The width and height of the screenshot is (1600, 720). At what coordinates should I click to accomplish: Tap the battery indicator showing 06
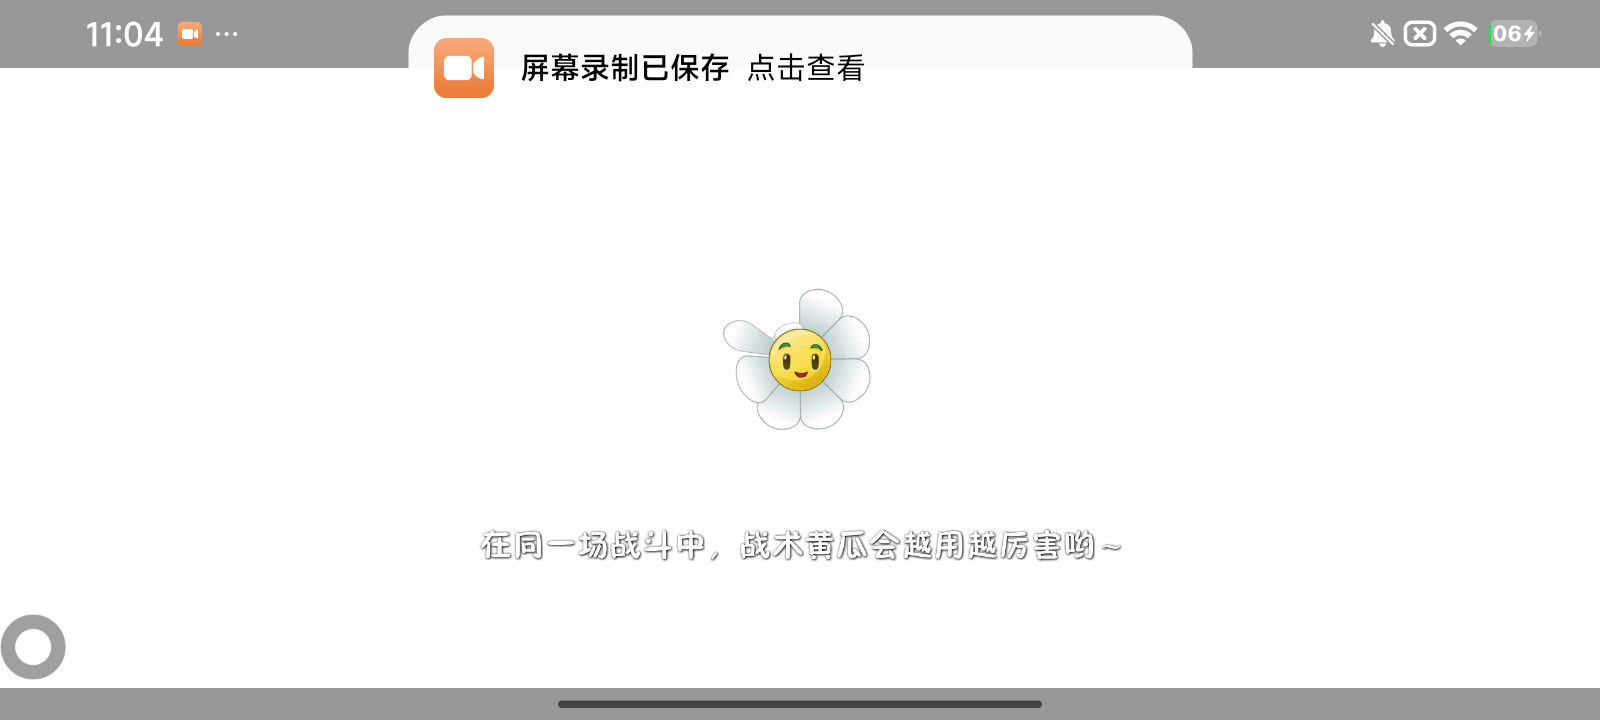pyautogui.click(x=1515, y=34)
